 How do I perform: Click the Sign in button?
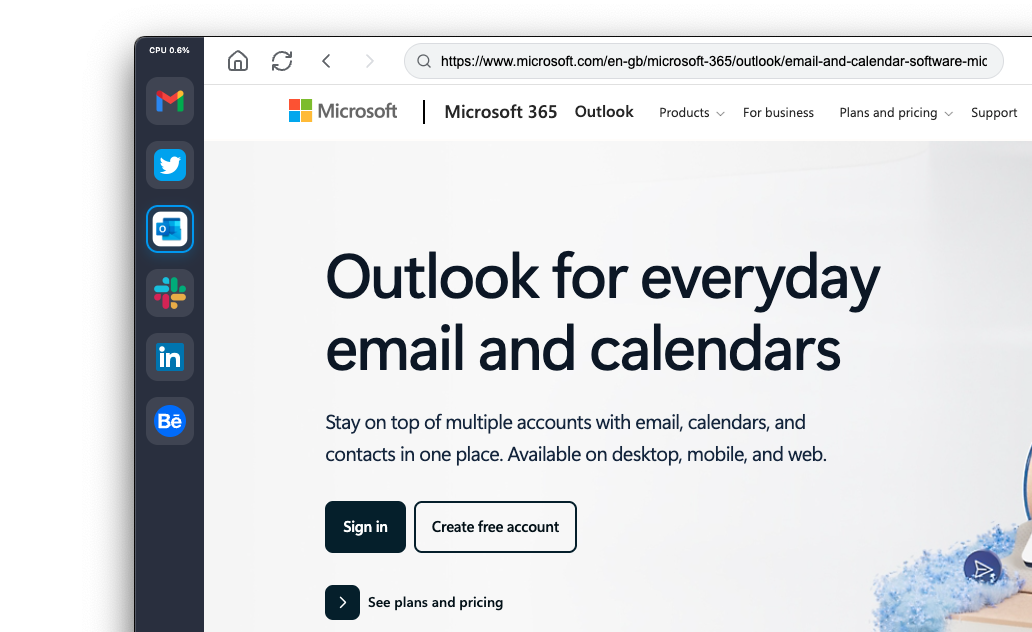pos(365,527)
